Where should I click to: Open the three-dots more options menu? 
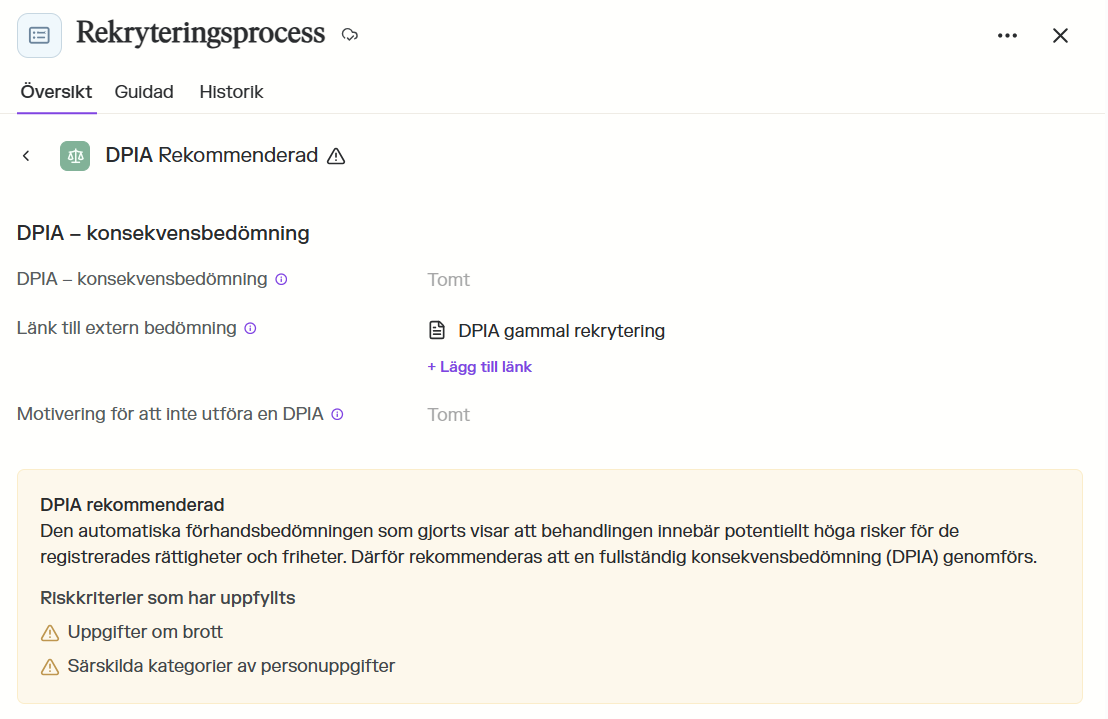point(1007,36)
